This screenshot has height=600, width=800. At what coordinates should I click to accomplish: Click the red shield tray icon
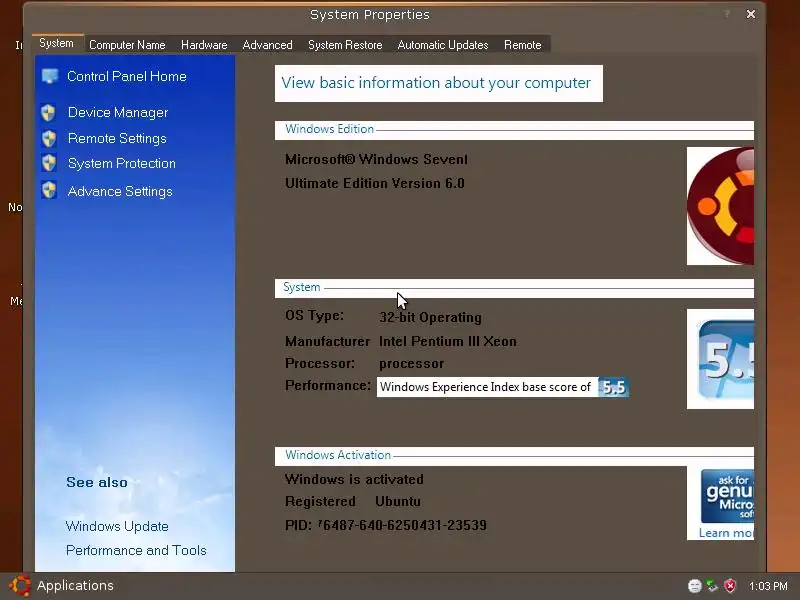[730, 586]
